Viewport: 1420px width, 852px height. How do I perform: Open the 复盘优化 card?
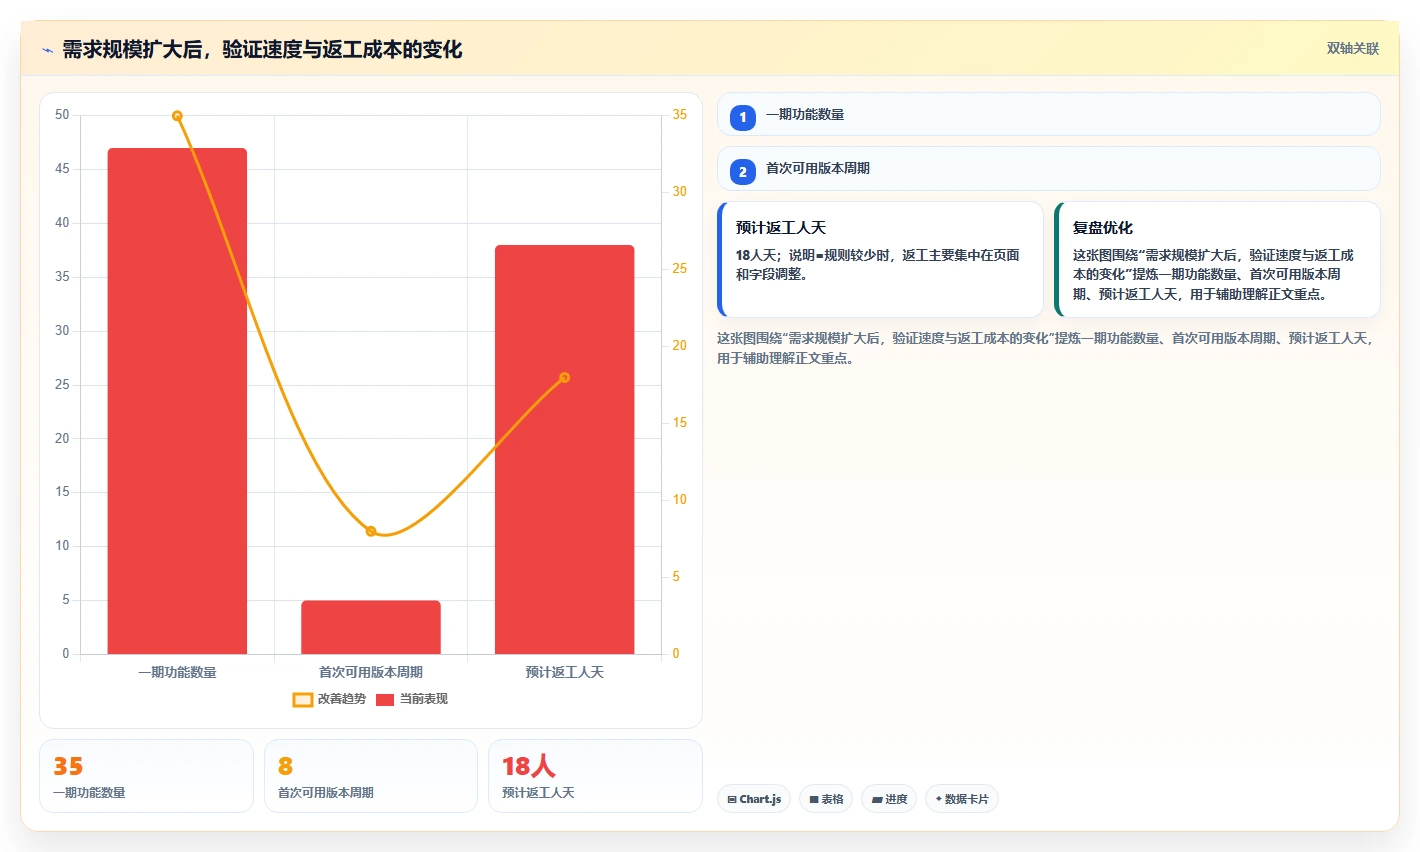[1217, 260]
